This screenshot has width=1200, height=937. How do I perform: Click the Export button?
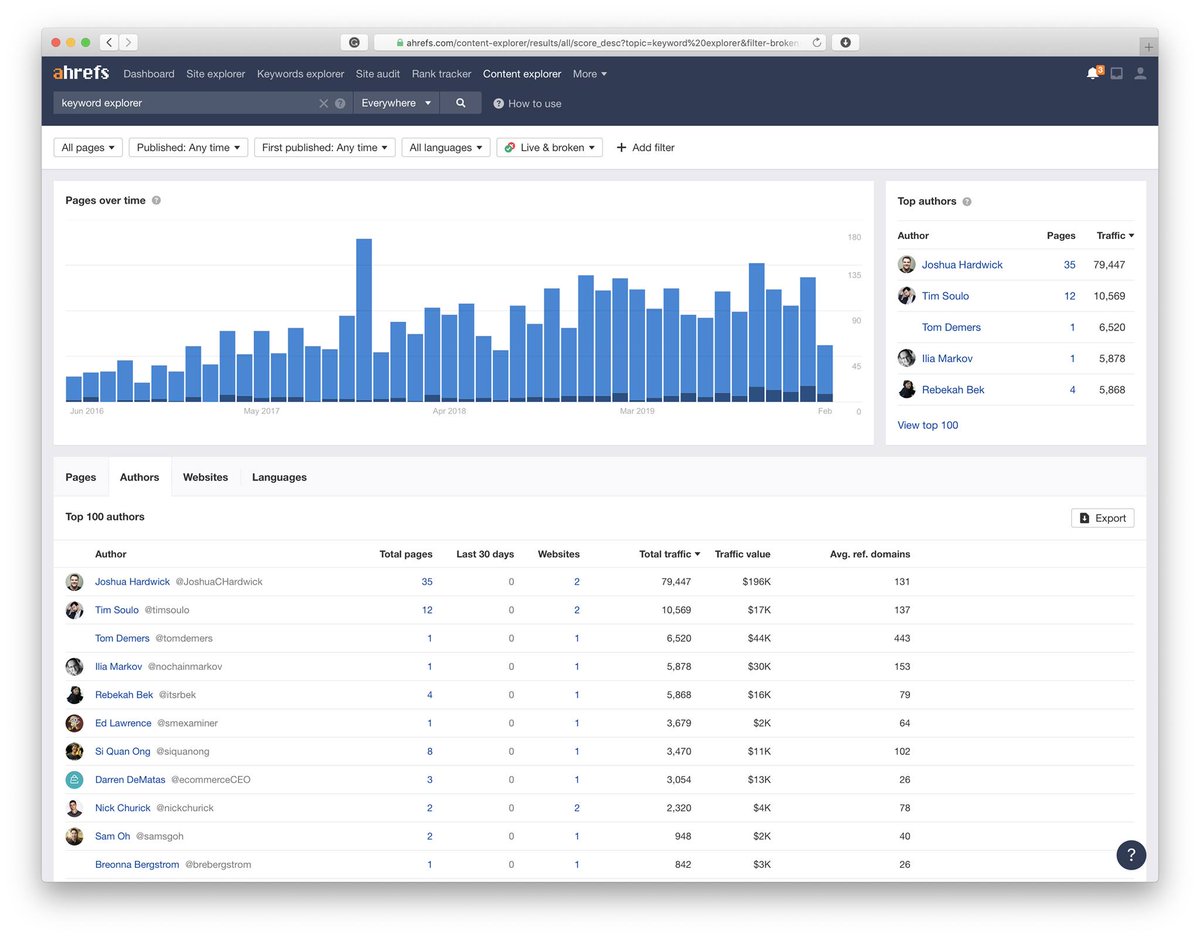pos(1102,518)
